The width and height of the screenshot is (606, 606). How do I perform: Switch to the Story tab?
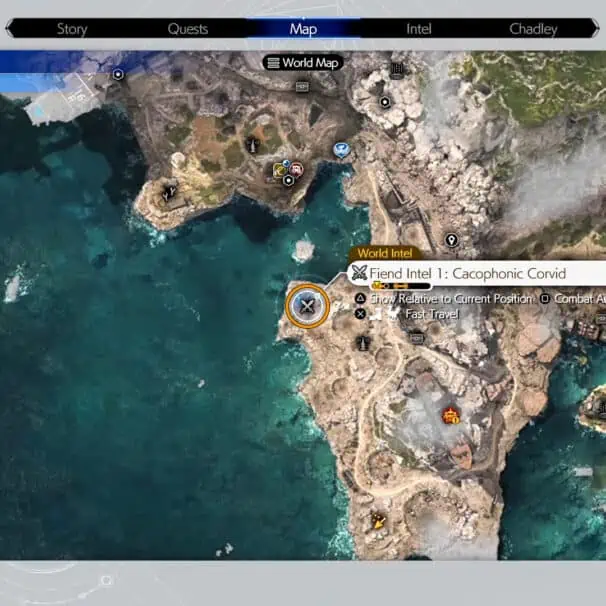(x=72, y=29)
